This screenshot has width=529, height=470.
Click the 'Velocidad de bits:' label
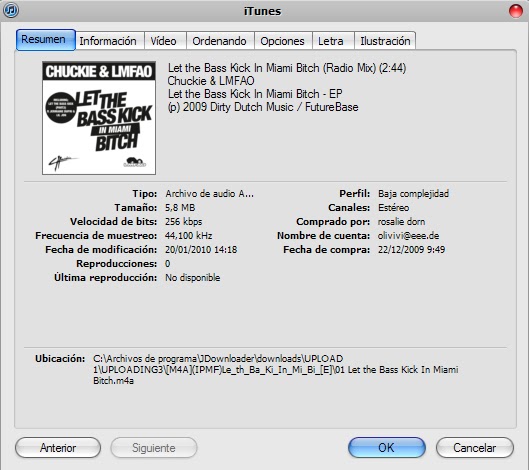[x=114, y=222]
